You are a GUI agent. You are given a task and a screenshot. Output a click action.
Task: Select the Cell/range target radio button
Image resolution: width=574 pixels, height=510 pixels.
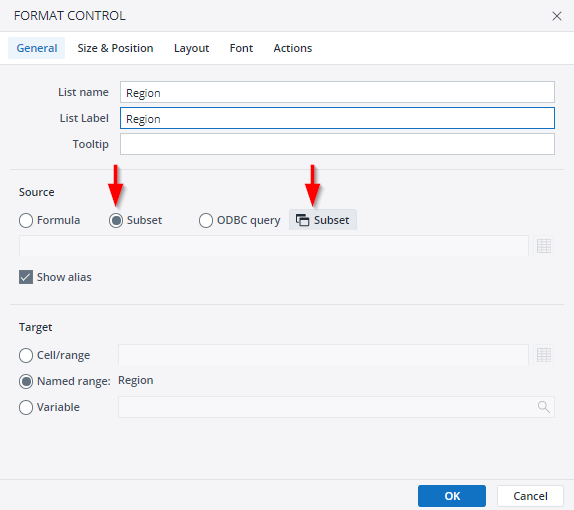26,355
